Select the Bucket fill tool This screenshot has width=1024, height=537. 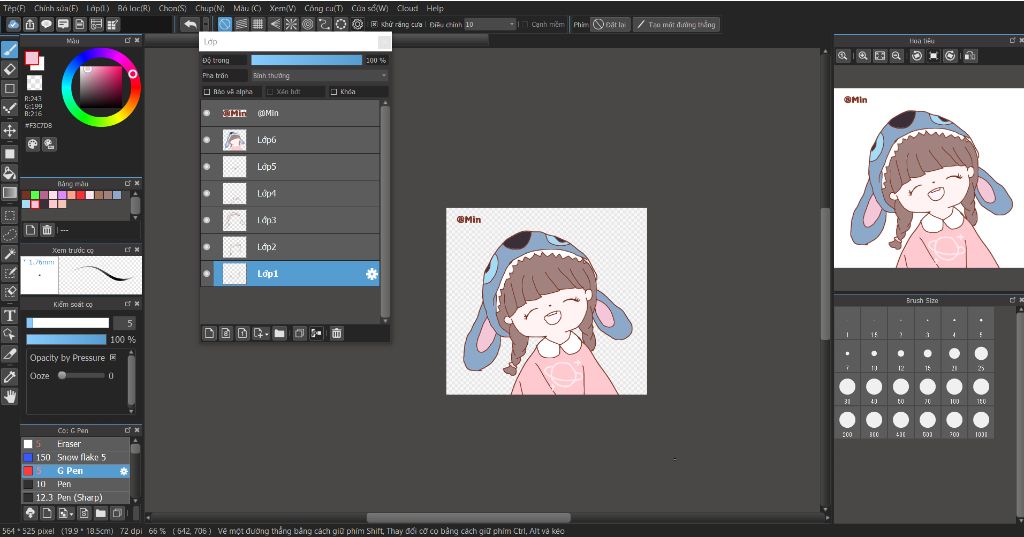pos(10,173)
